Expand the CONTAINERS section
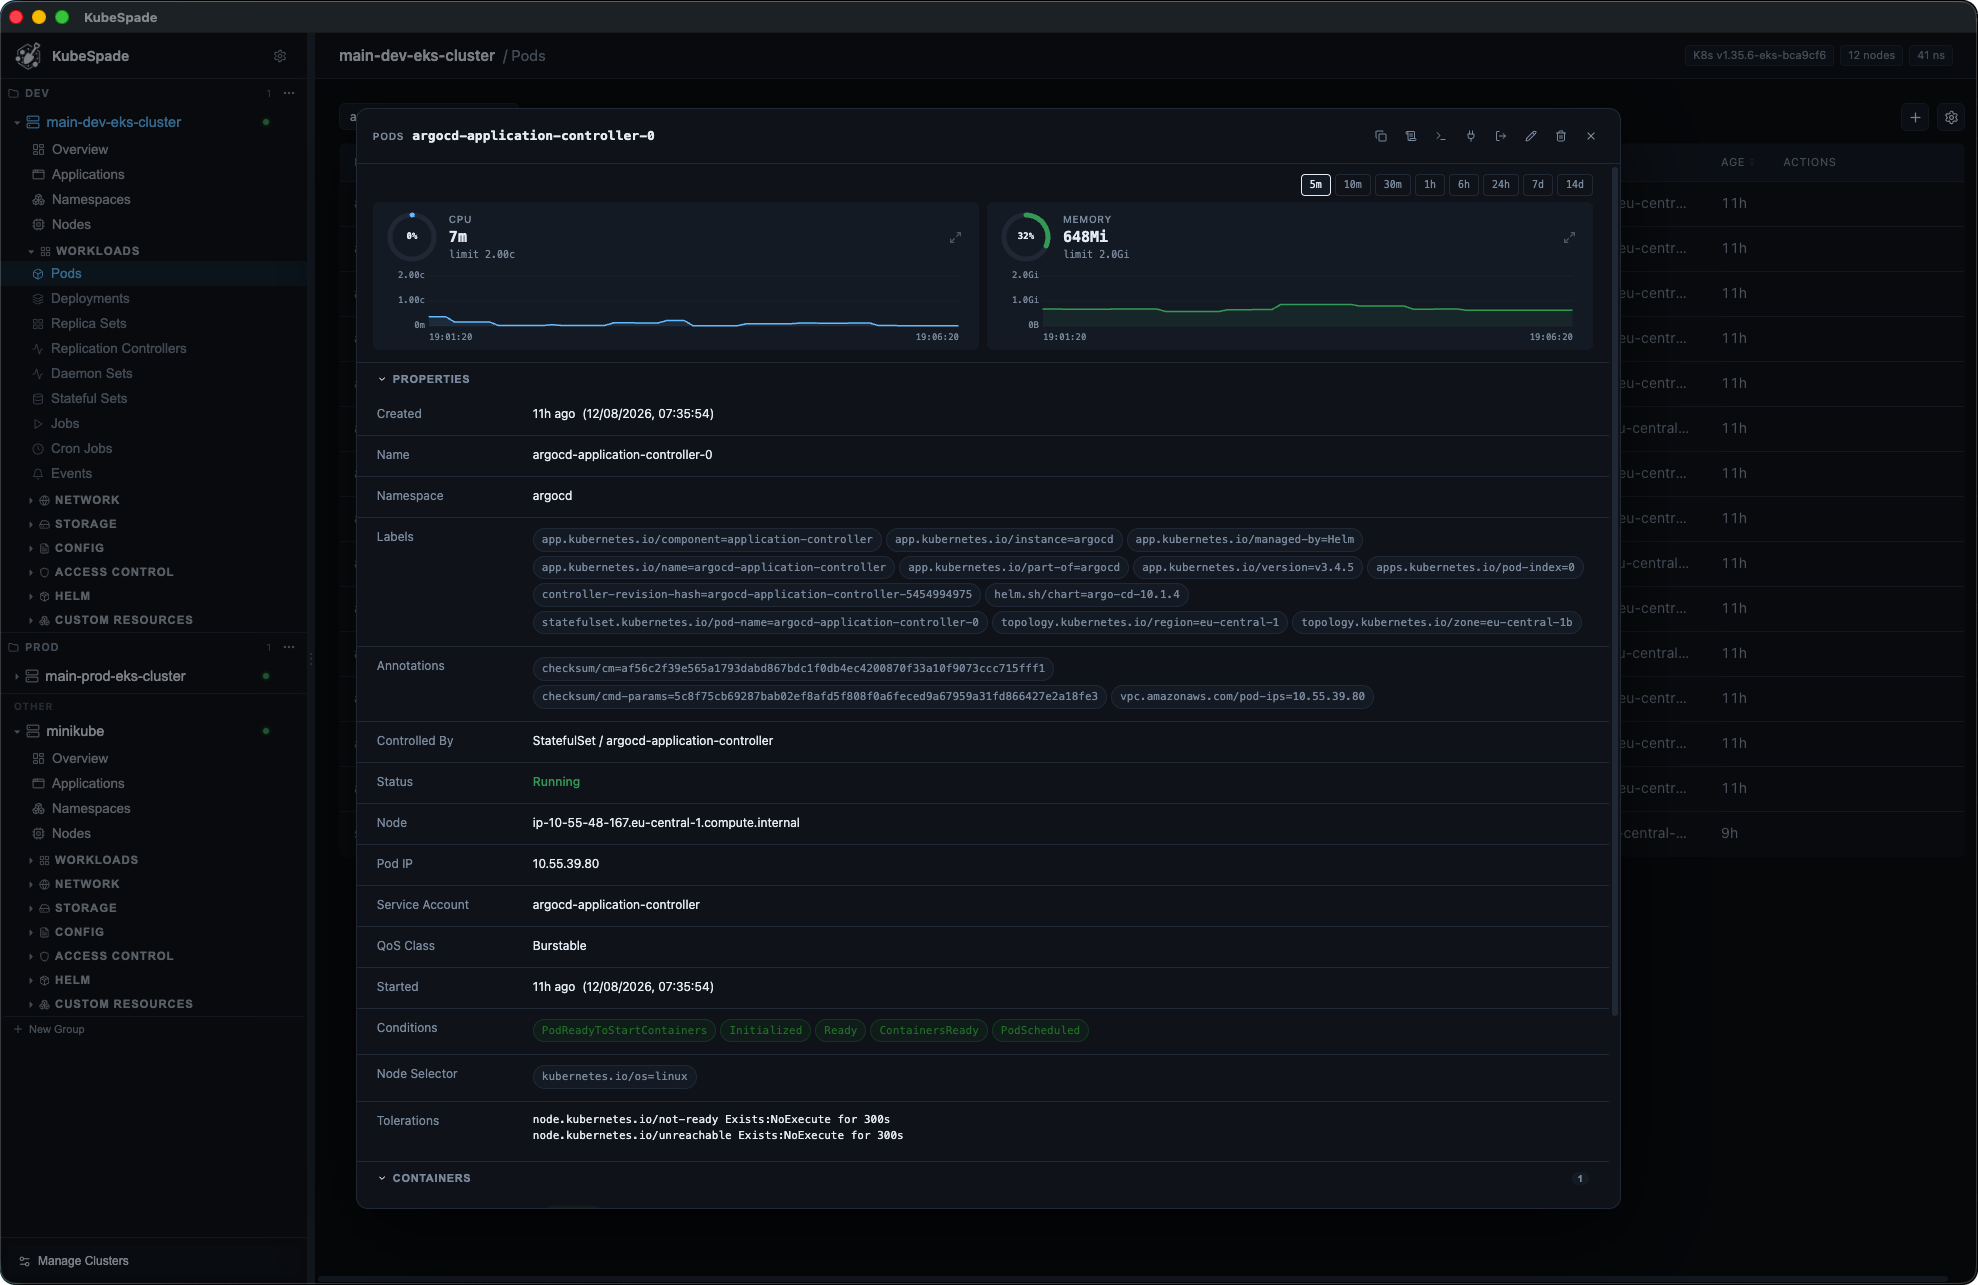This screenshot has width=1978, height=1285. point(423,1178)
